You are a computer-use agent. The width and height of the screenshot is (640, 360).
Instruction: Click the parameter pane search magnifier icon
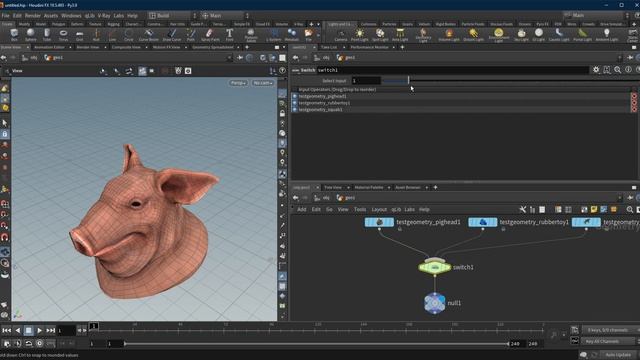tap(618, 70)
